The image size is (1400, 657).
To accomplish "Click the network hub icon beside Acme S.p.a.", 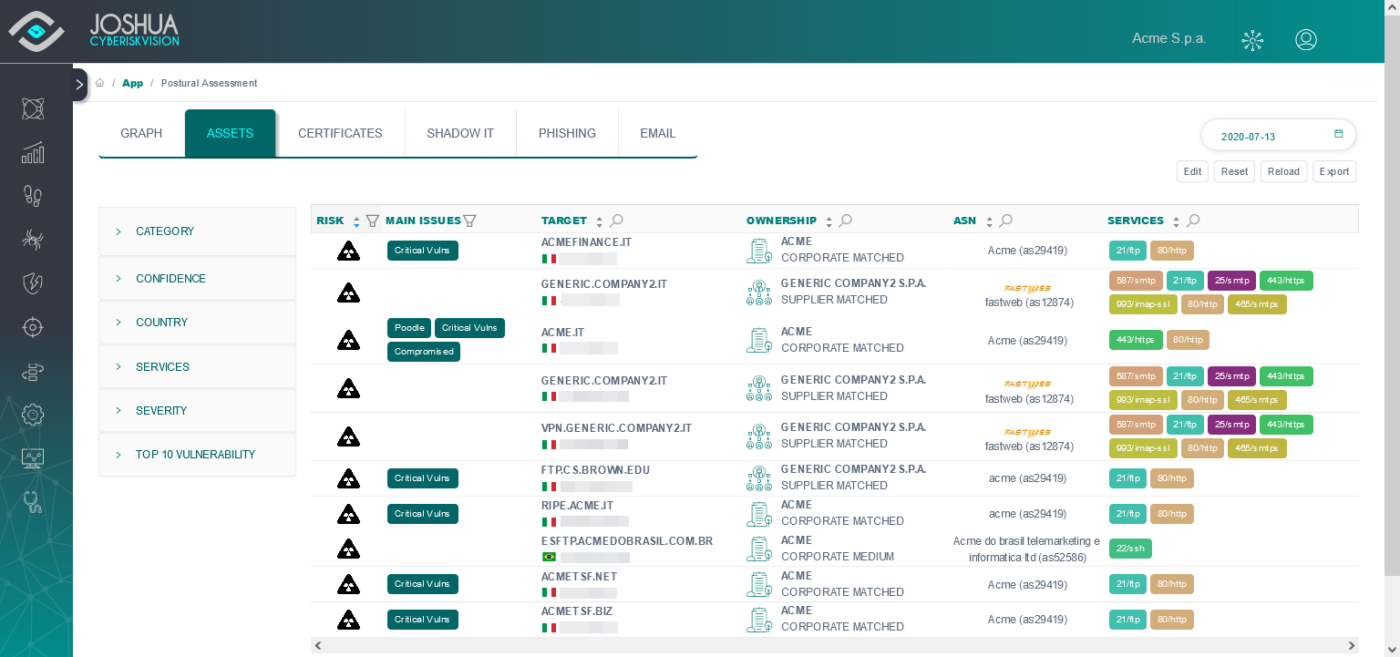I will click(x=1252, y=40).
